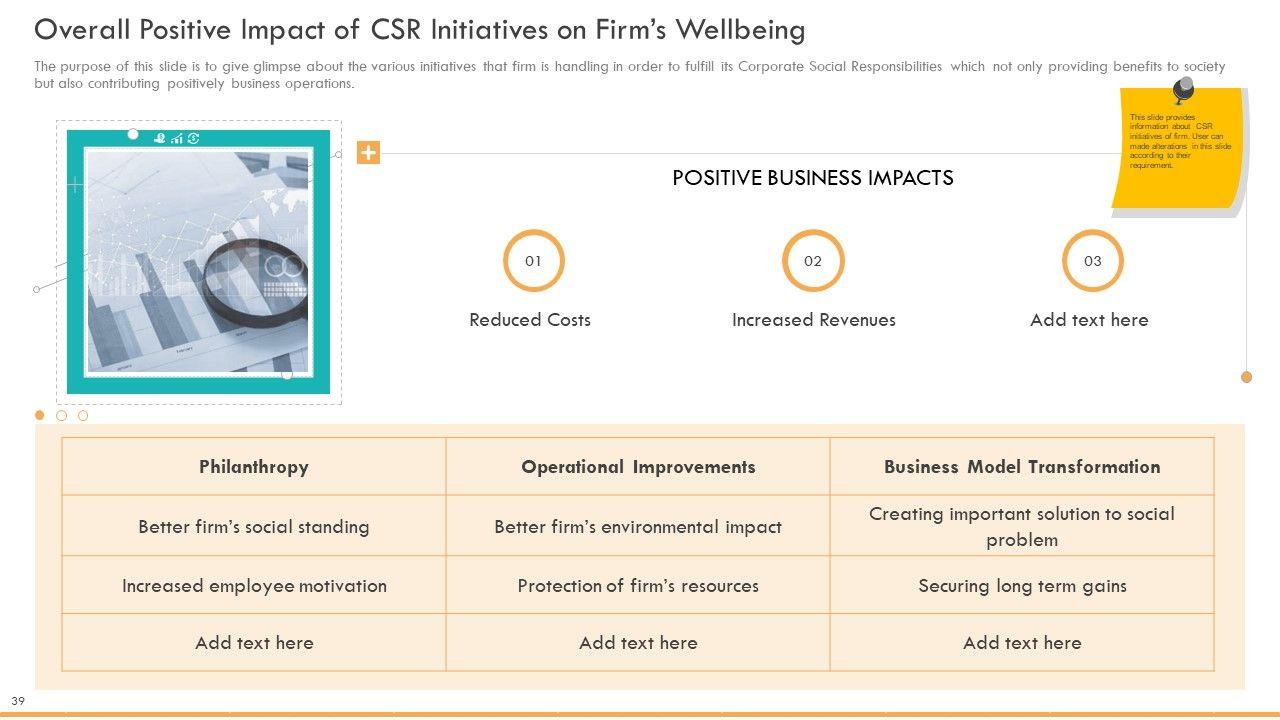Click the magnifying glass in the photo
This screenshot has height=720, width=1280.
[260, 272]
